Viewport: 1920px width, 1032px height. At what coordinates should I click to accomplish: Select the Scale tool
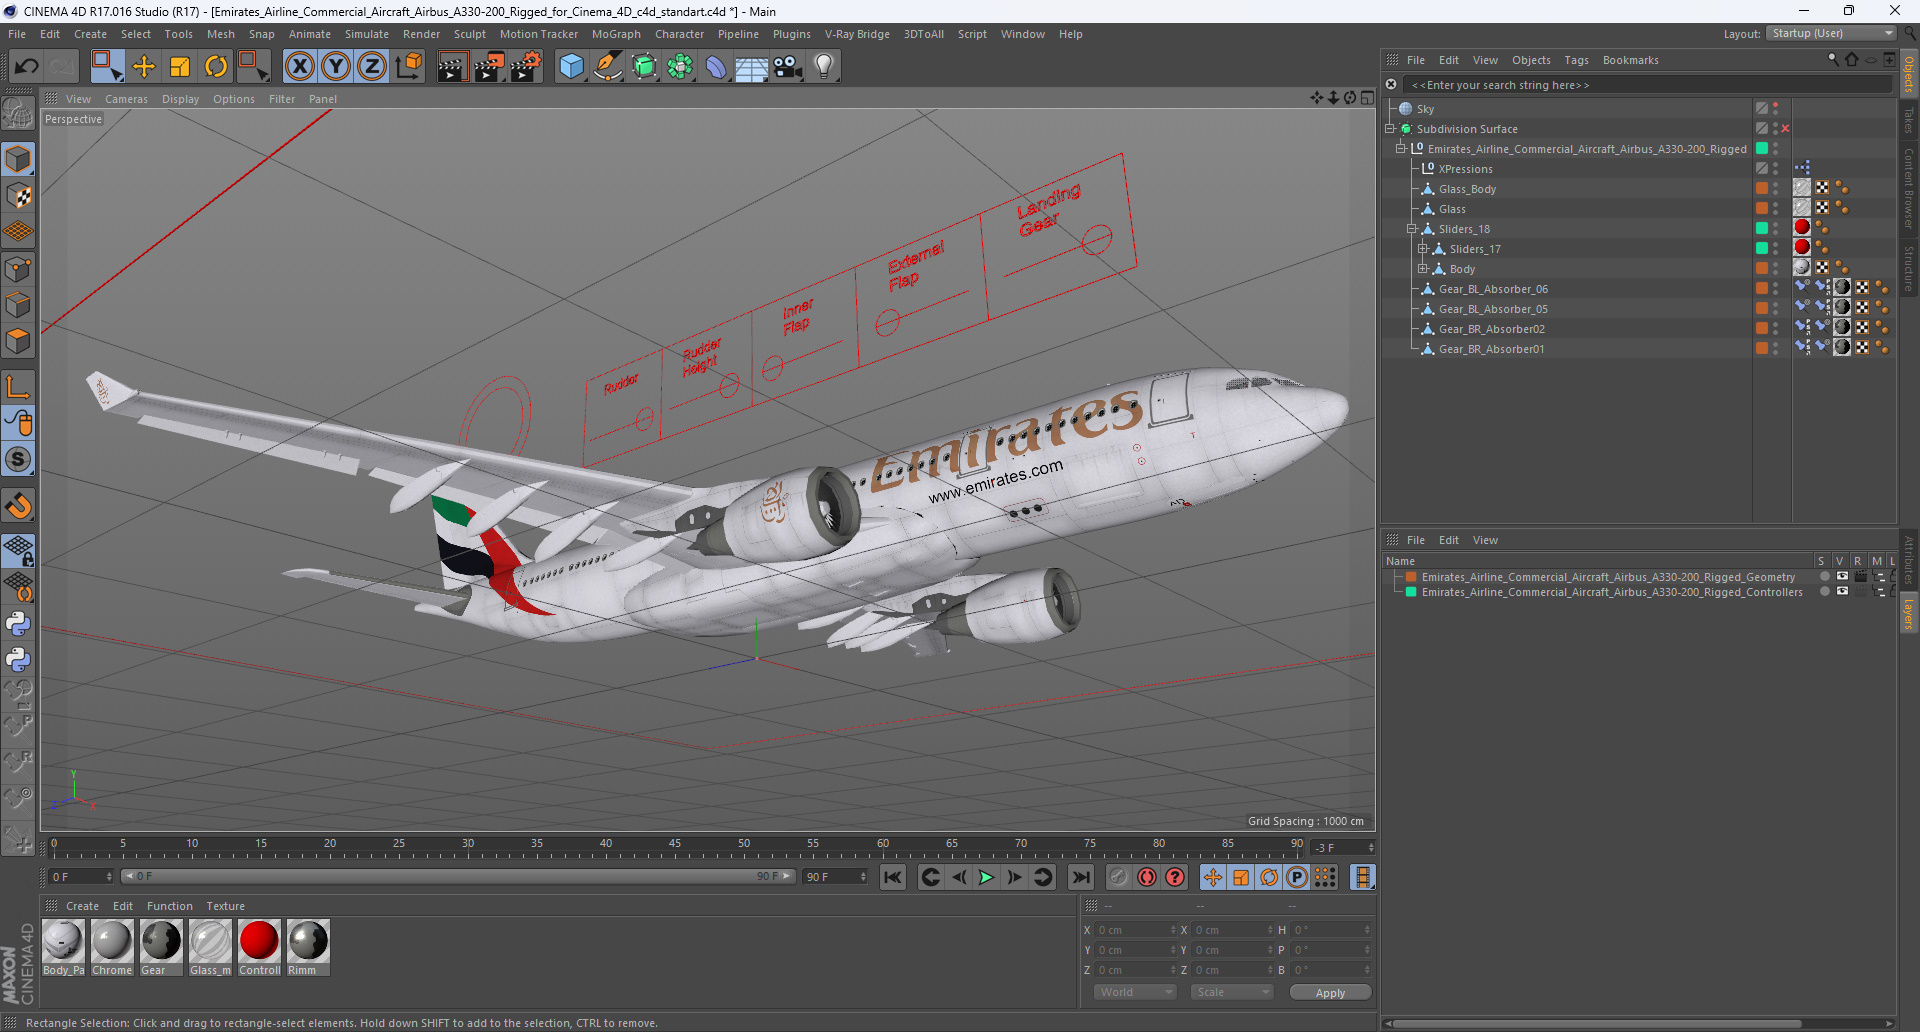pyautogui.click(x=180, y=67)
